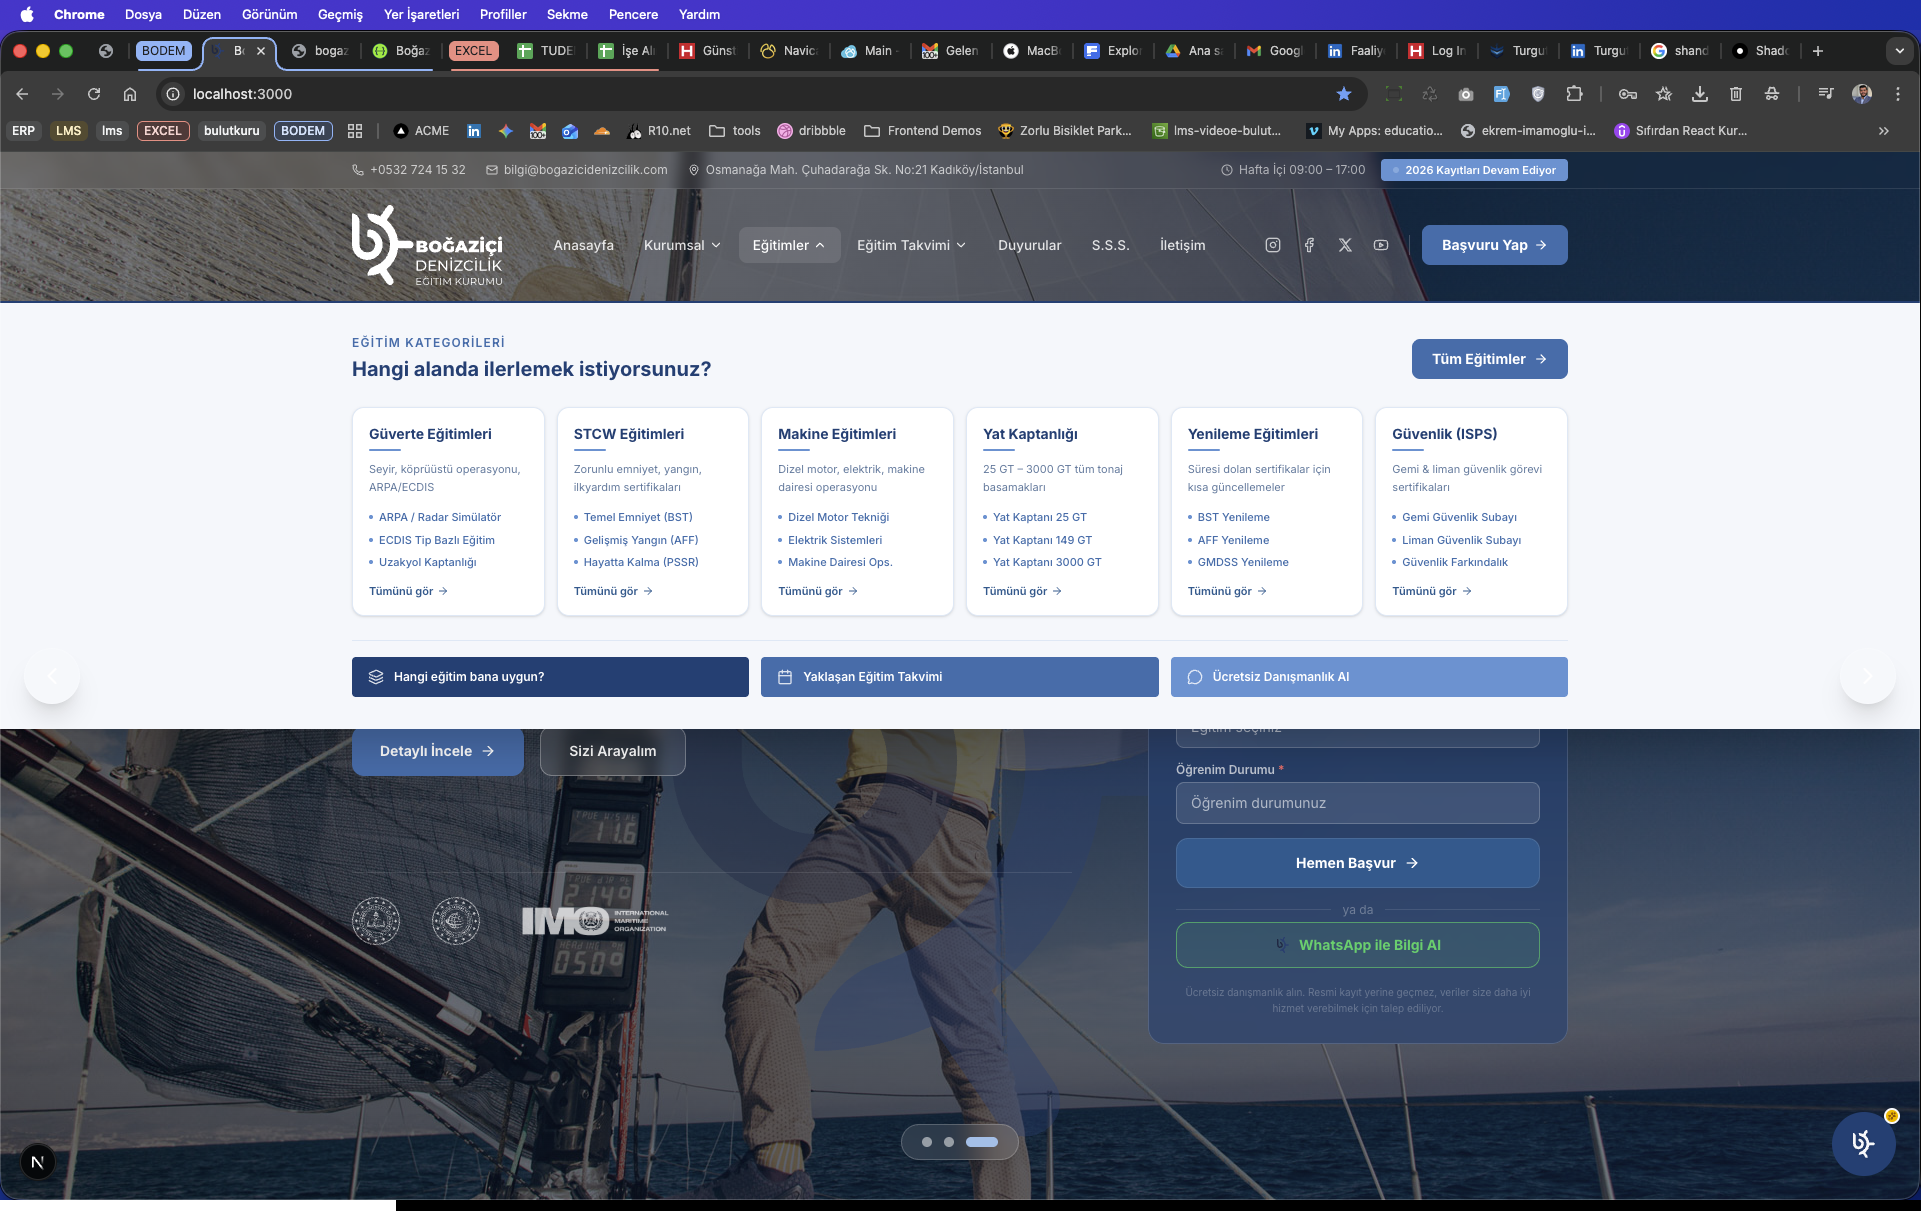Screen dimensions: 1921x1211
Task: Open the Facebook social icon
Action: point(1309,245)
